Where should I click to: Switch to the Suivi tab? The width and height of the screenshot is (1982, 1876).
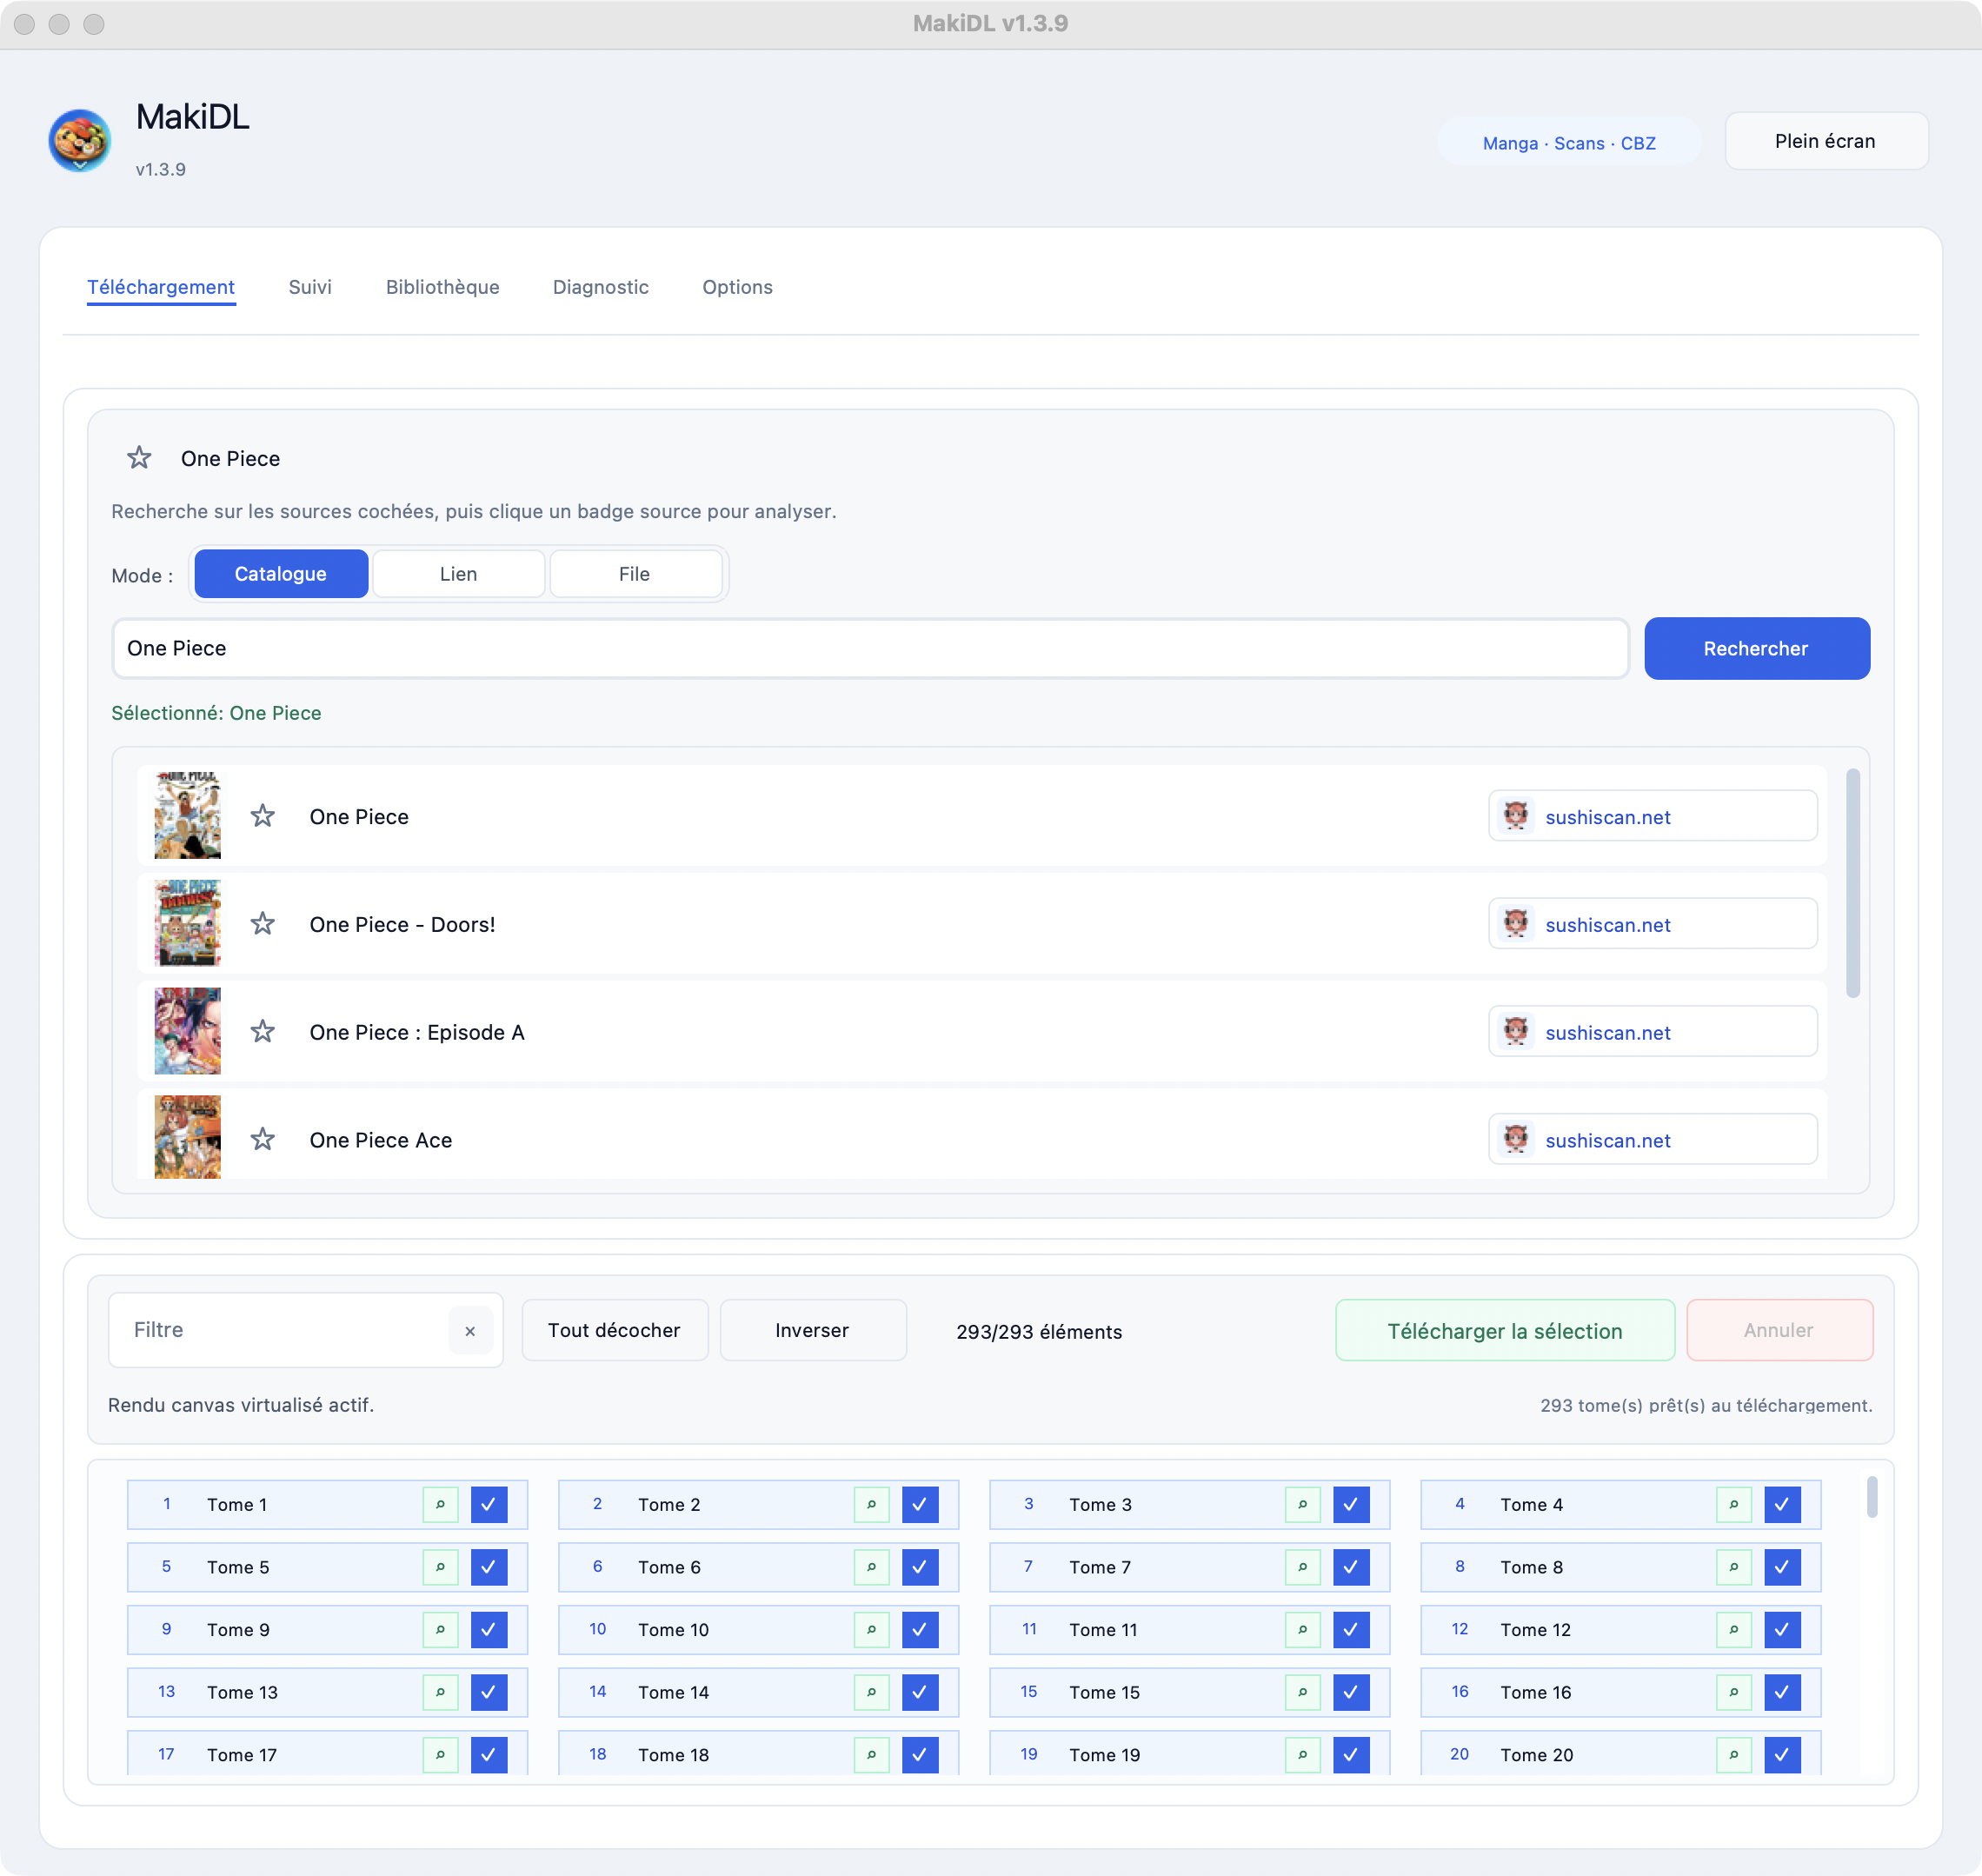pyautogui.click(x=310, y=287)
